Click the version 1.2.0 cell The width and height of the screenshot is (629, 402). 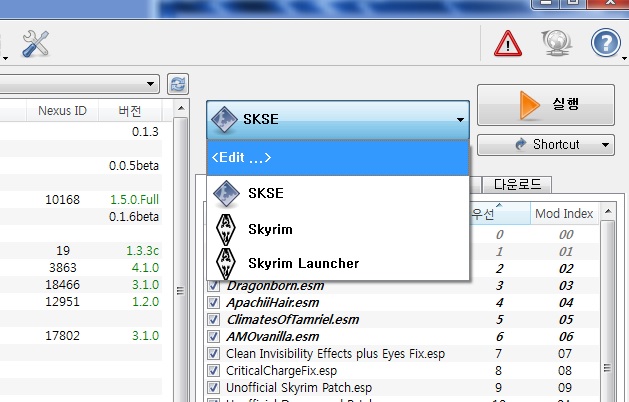[145, 302]
